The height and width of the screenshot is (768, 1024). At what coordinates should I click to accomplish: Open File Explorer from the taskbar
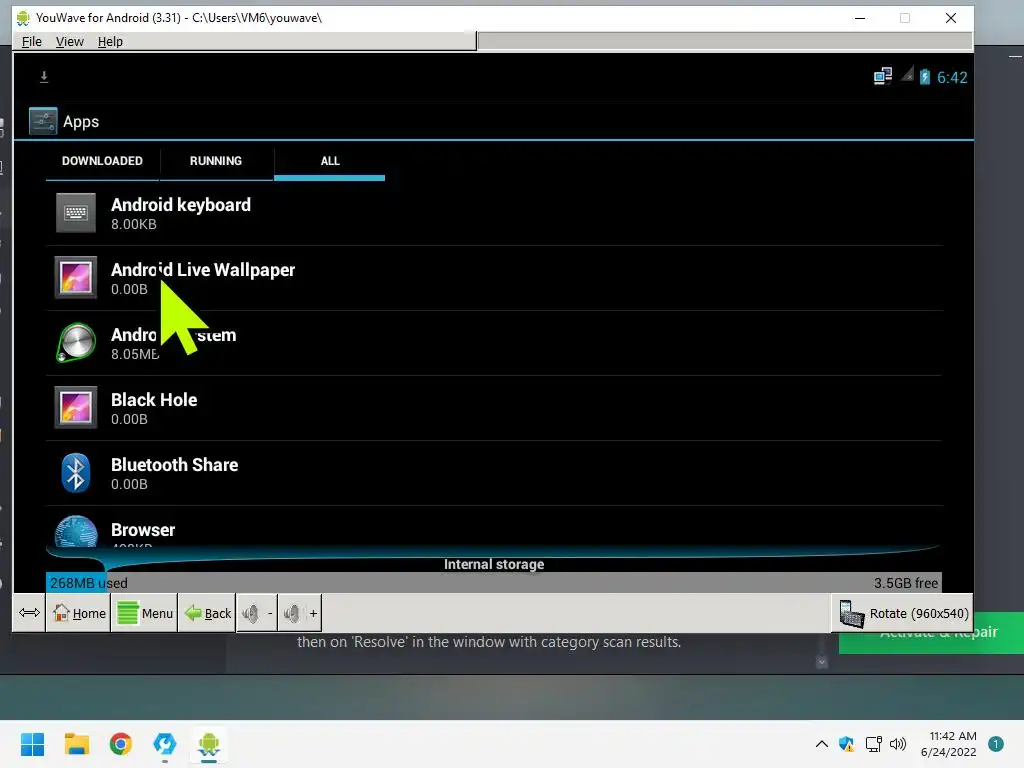(x=76, y=744)
